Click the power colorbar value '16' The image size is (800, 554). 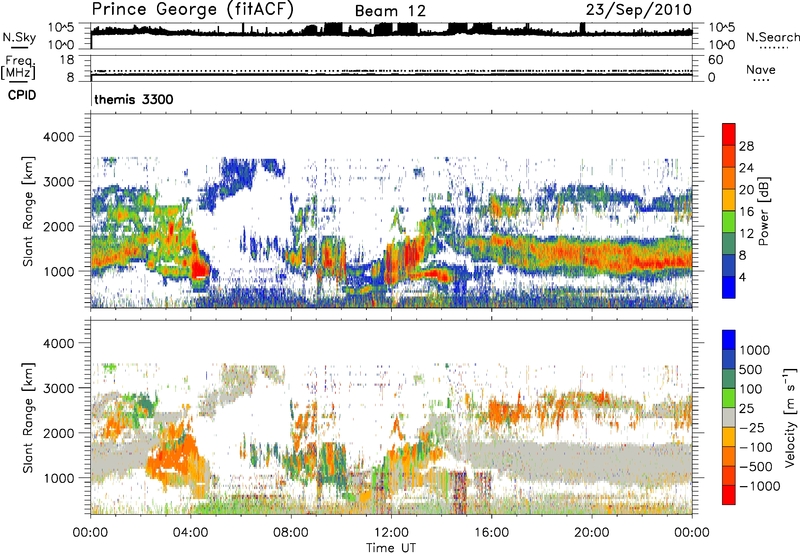(x=746, y=212)
